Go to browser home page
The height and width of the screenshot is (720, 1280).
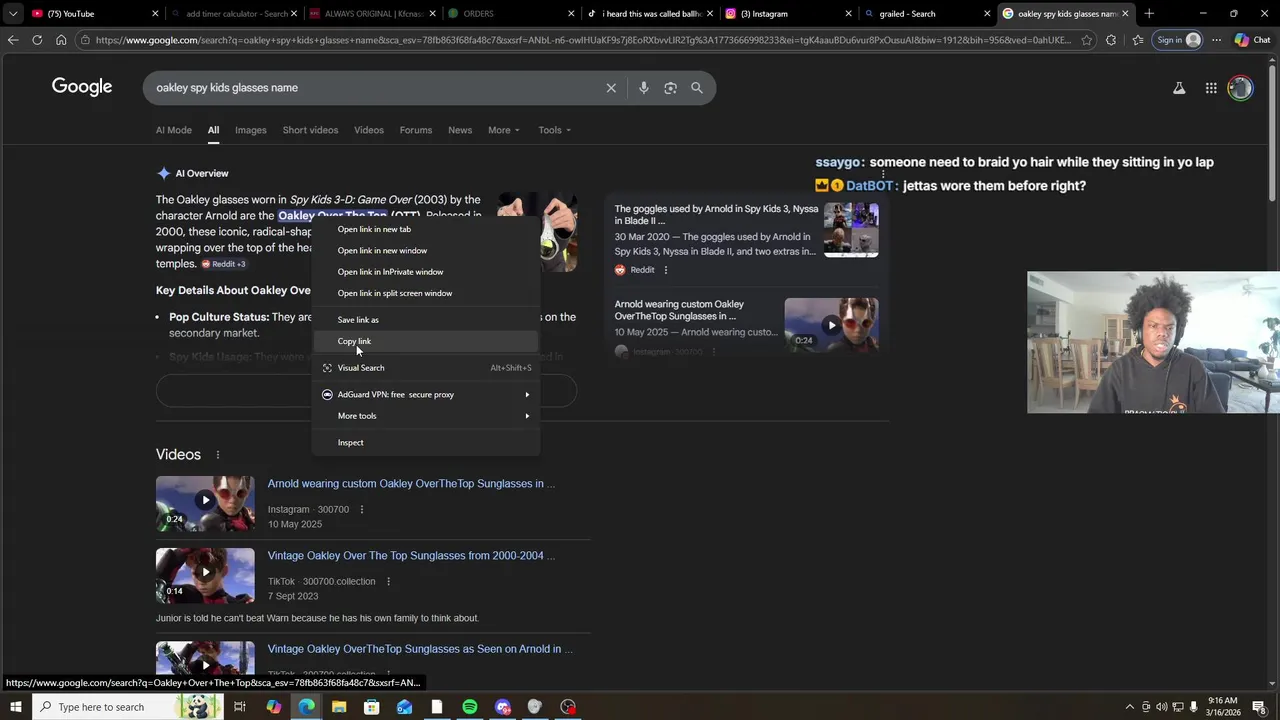(x=61, y=40)
